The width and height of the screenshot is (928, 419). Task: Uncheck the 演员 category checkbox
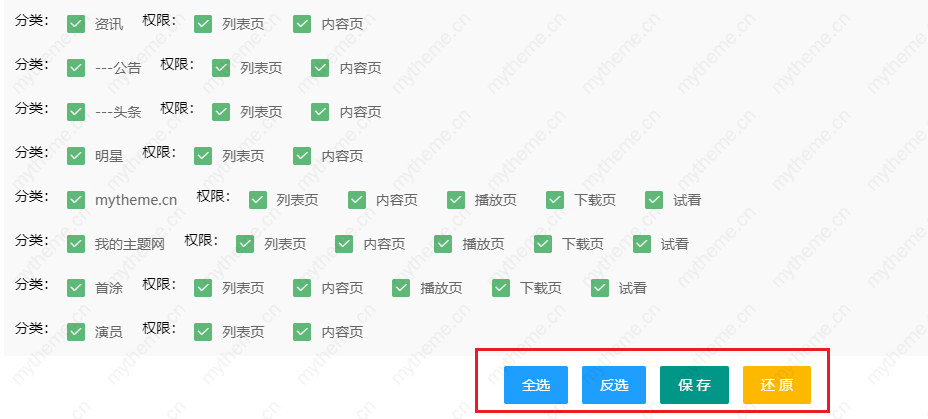76,332
